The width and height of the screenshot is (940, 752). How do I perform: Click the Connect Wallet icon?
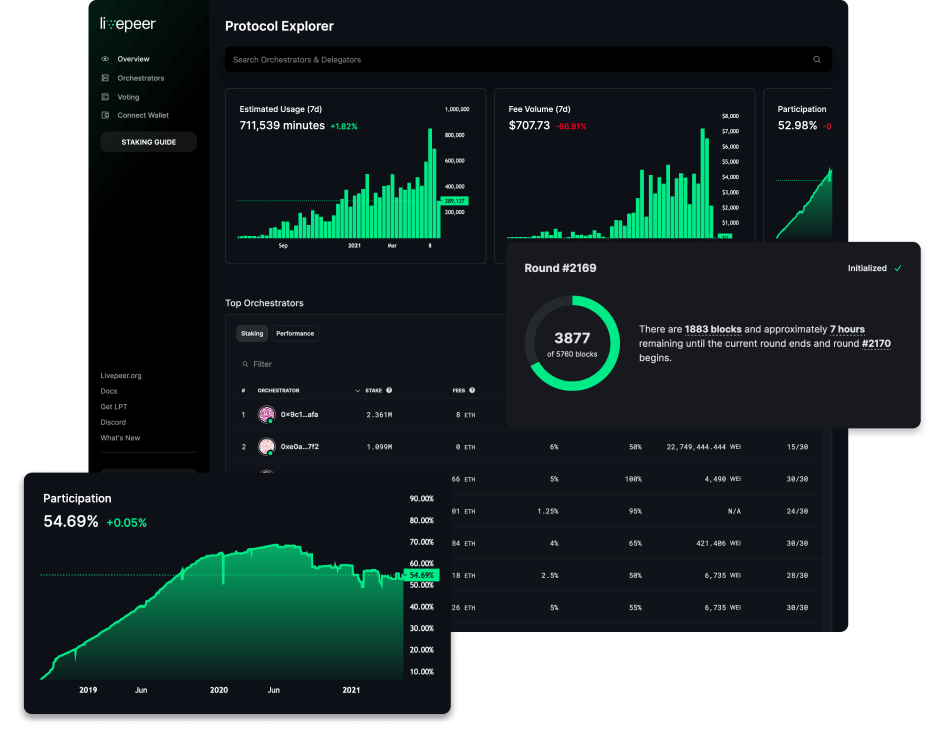[x=105, y=115]
